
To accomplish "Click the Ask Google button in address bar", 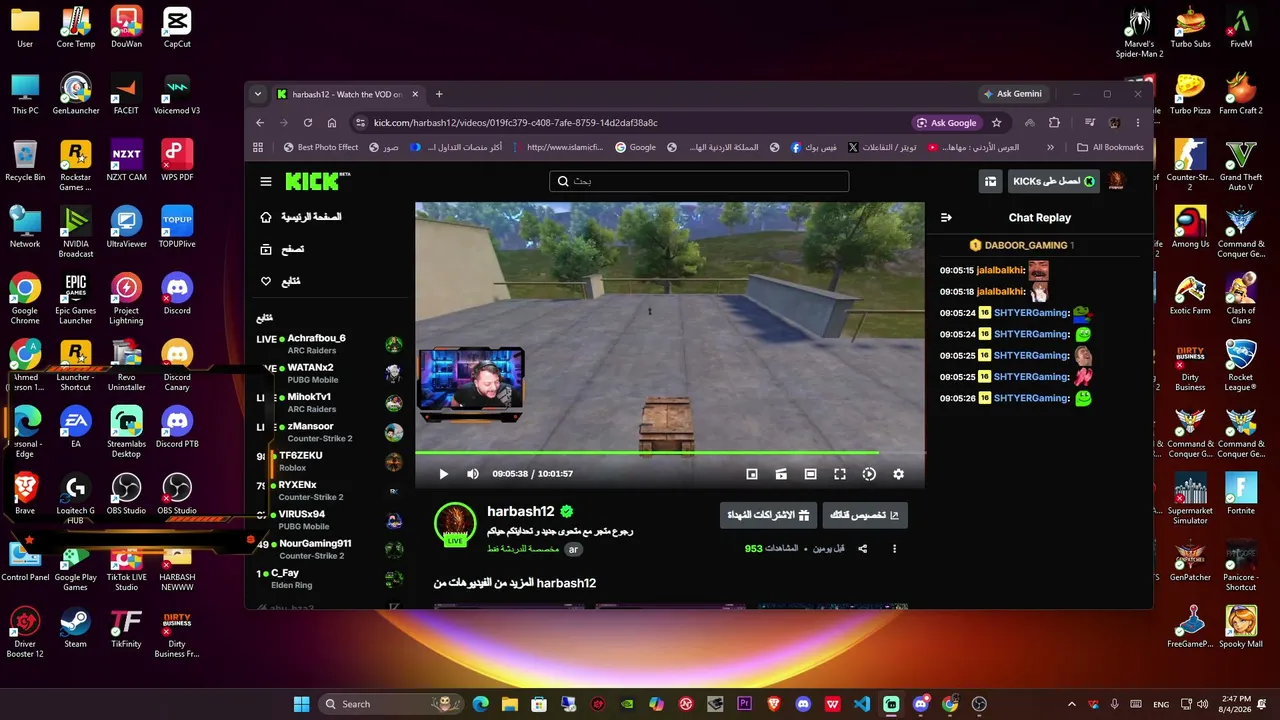I will click(946, 123).
